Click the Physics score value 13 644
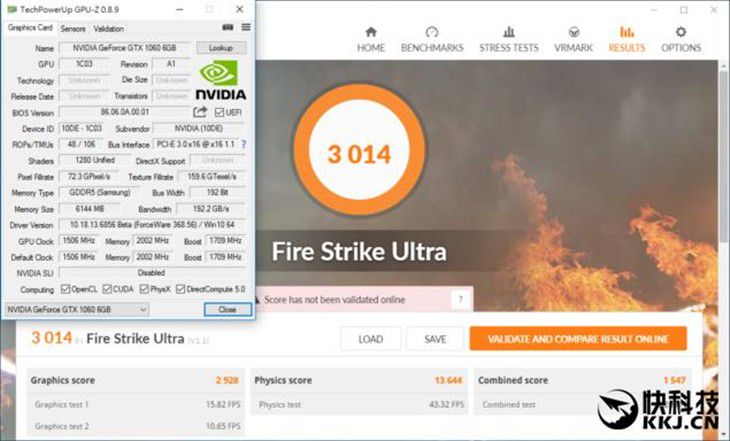Viewport: 730px width, 441px height. click(x=448, y=380)
